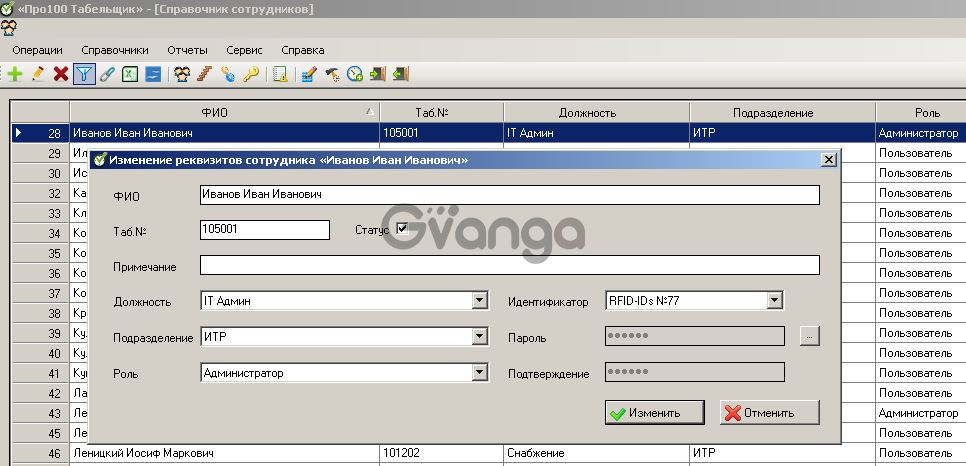Viewport: 966px width, 466px height.
Task: Click the Excel export icon
Action: [x=130, y=74]
